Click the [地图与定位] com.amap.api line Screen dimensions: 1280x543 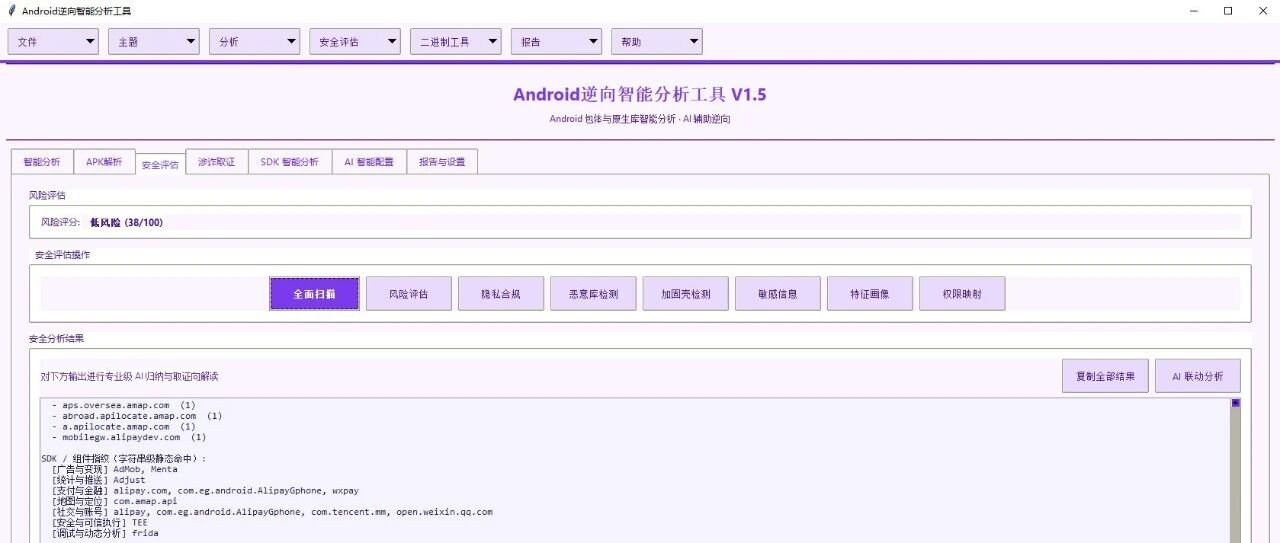[115, 501]
